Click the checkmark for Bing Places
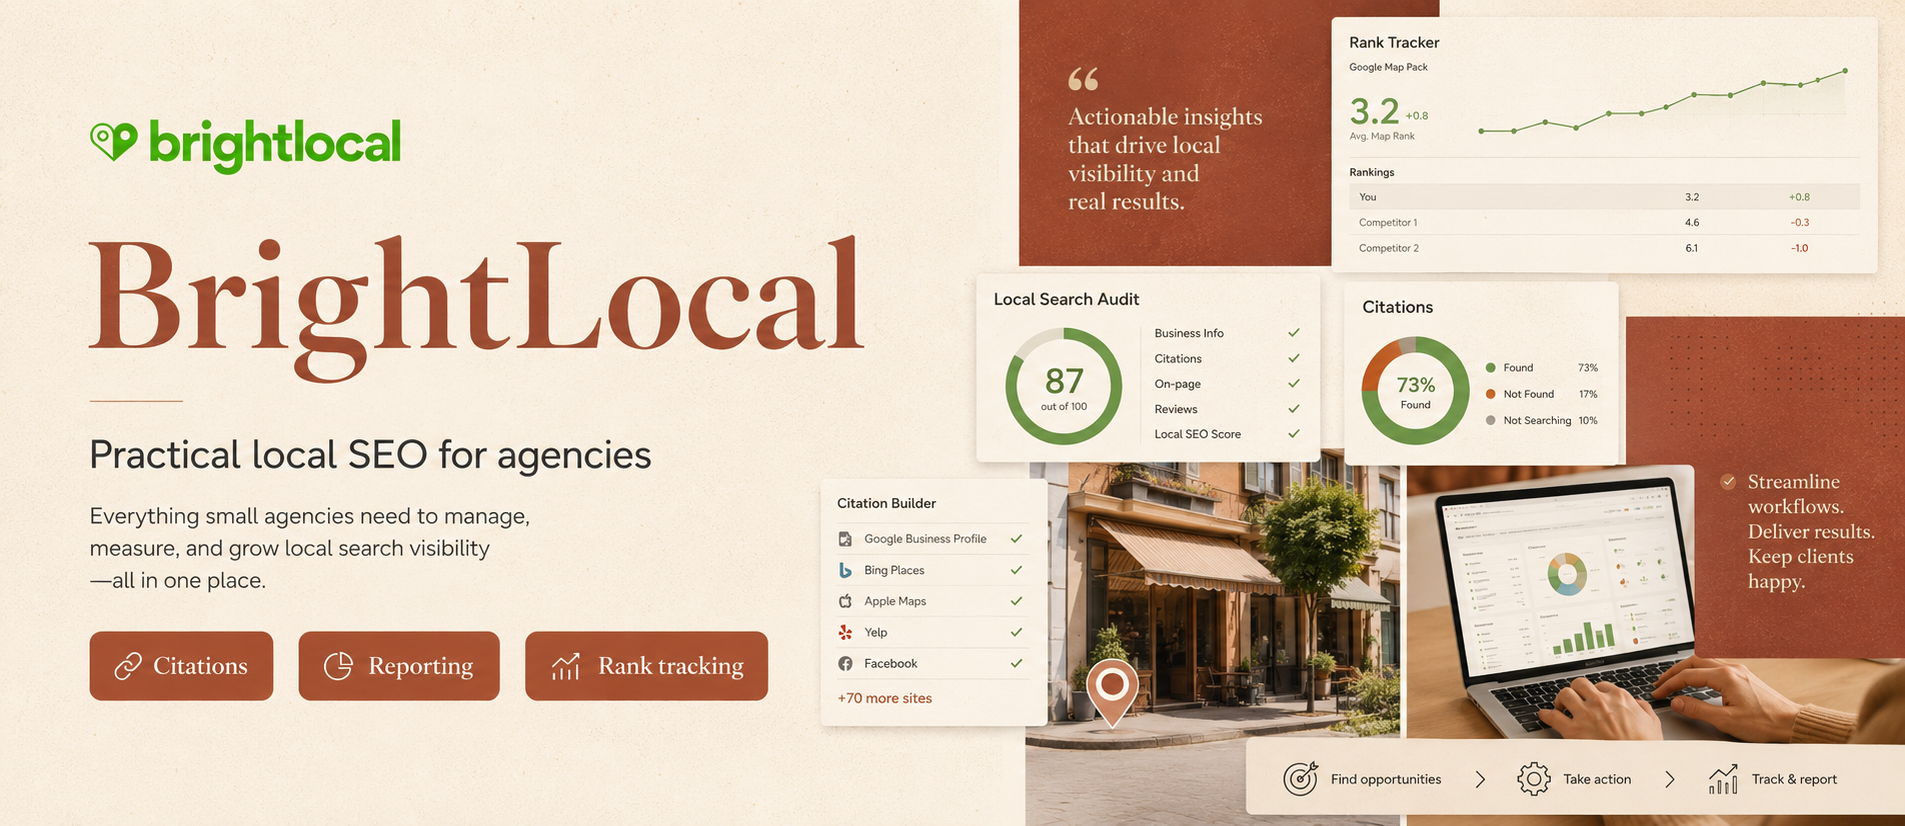Viewport: 1905px width, 826px height. point(1016,570)
